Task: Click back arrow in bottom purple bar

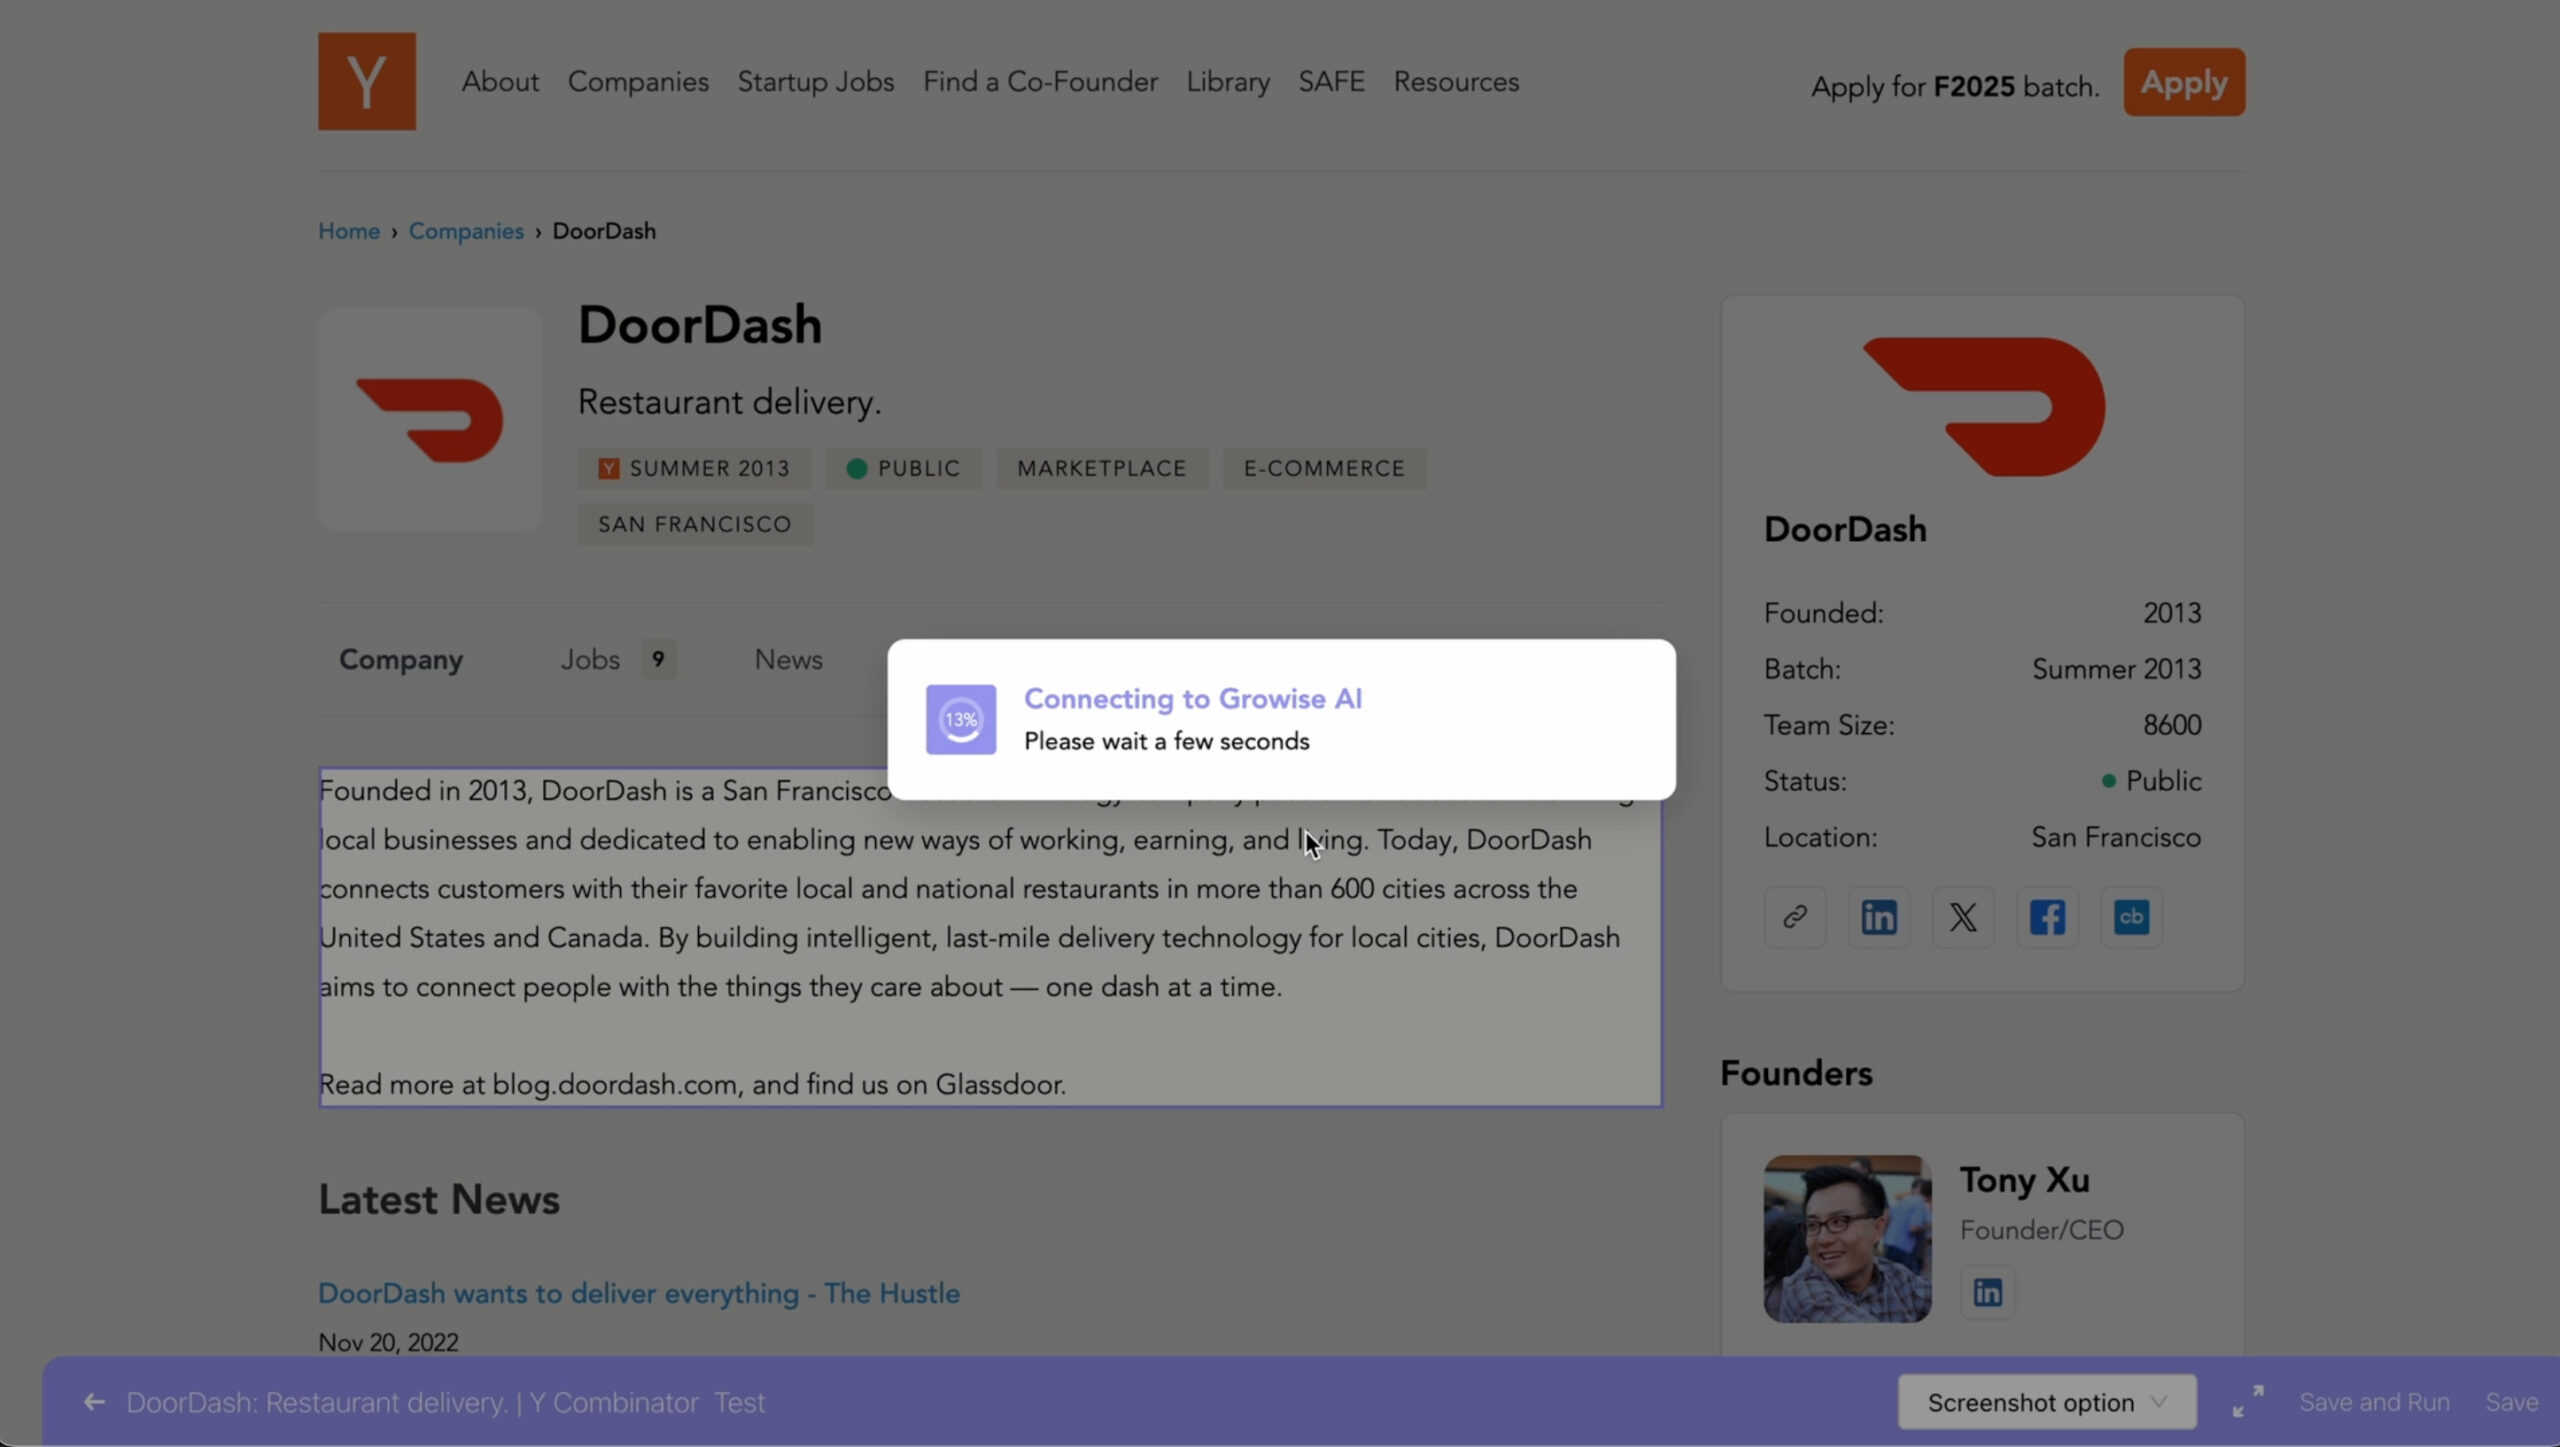Action: (x=94, y=1402)
